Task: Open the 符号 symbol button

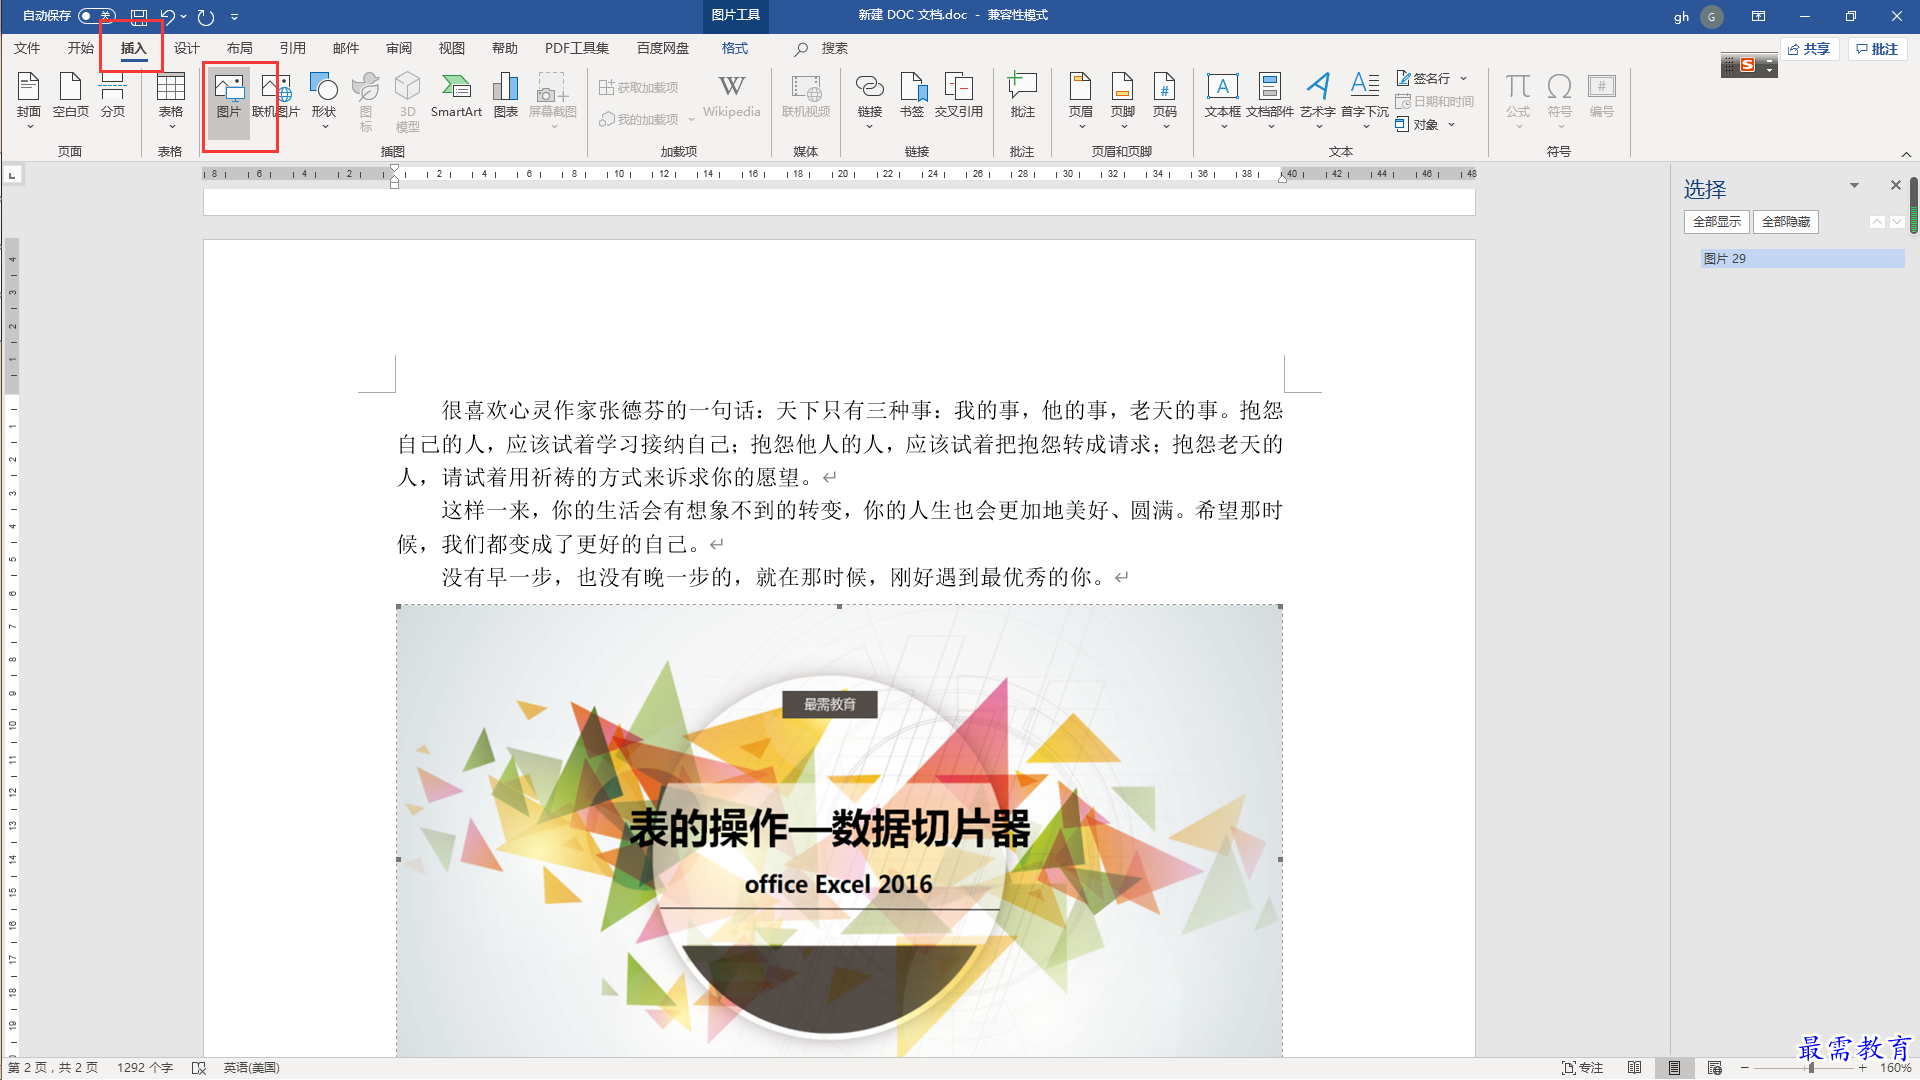Action: click(1560, 99)
